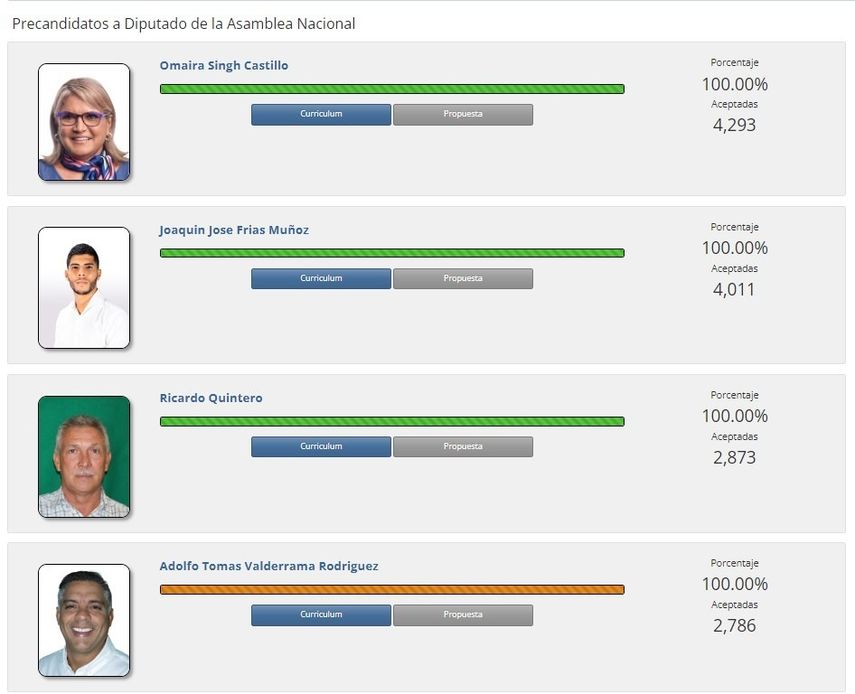
Task: Click Omaira Singh Castillo's profile photo
Action: tap(84, 120)
